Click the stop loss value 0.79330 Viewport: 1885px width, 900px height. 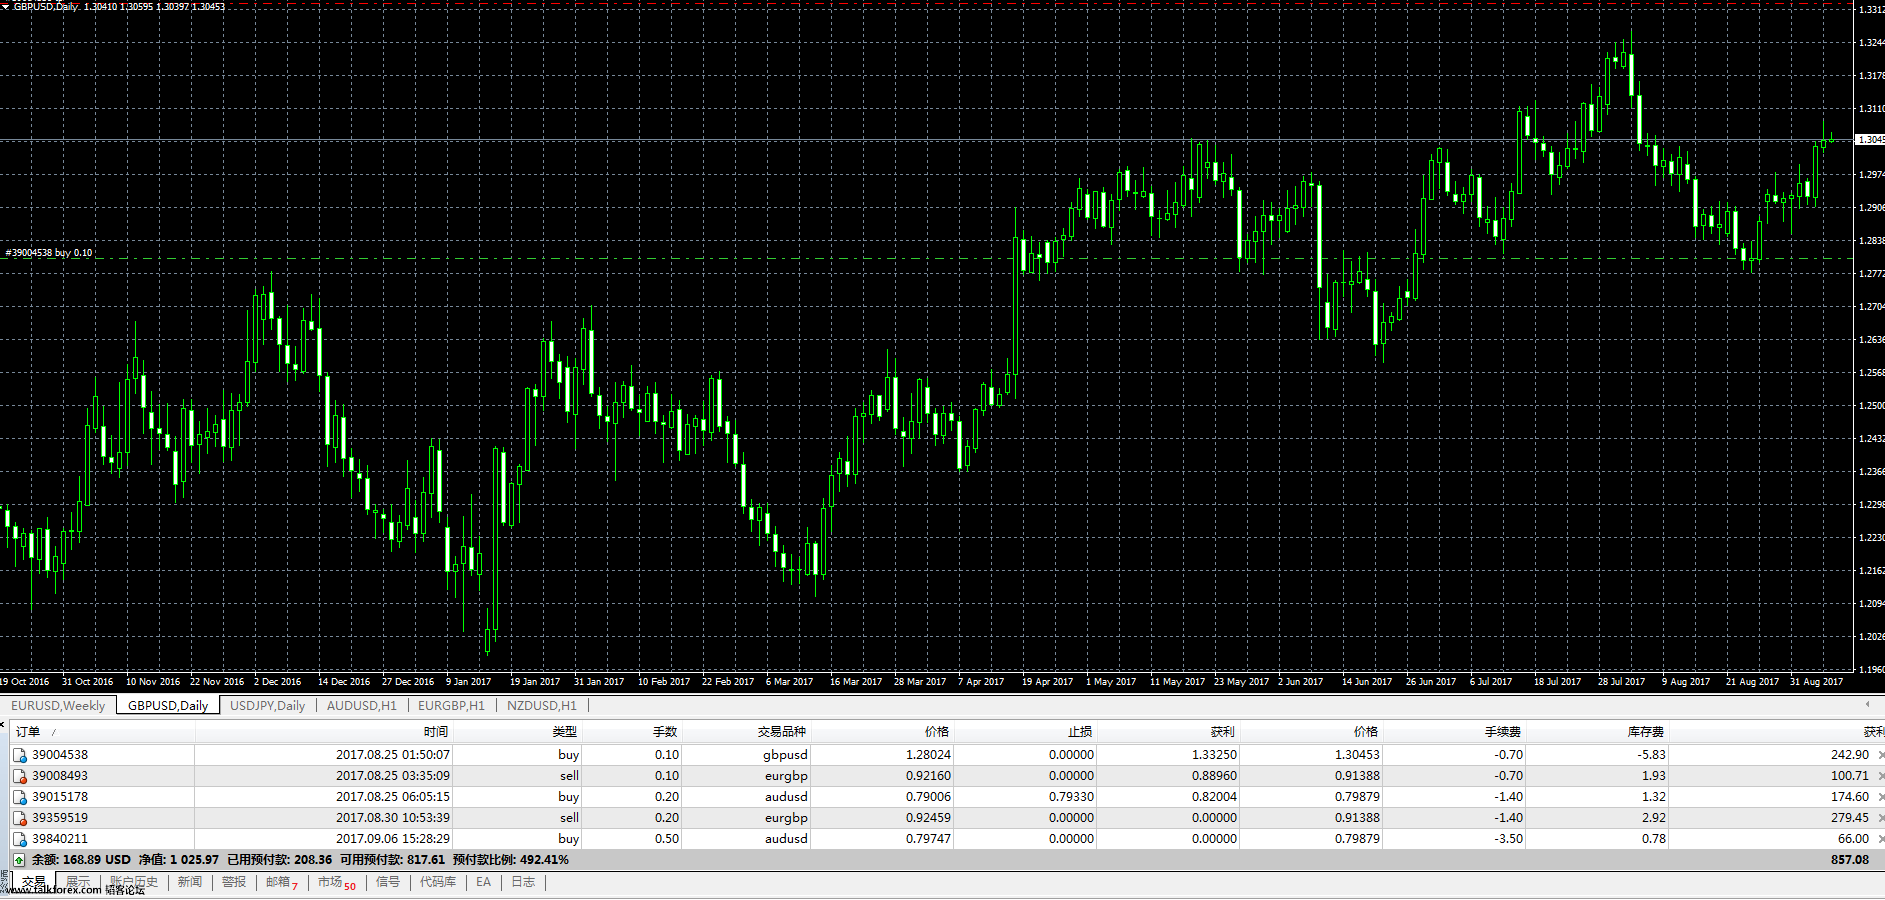click(x=1071, y=797)
